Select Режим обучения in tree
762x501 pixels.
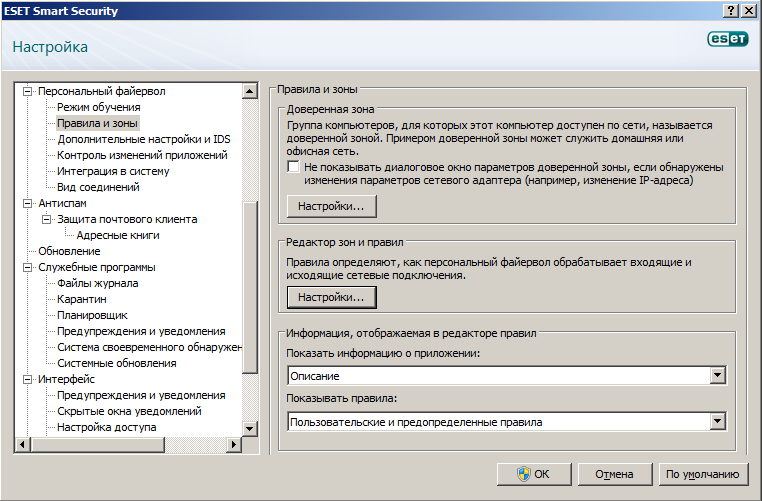pyautogui.click(x=99, y=107)
